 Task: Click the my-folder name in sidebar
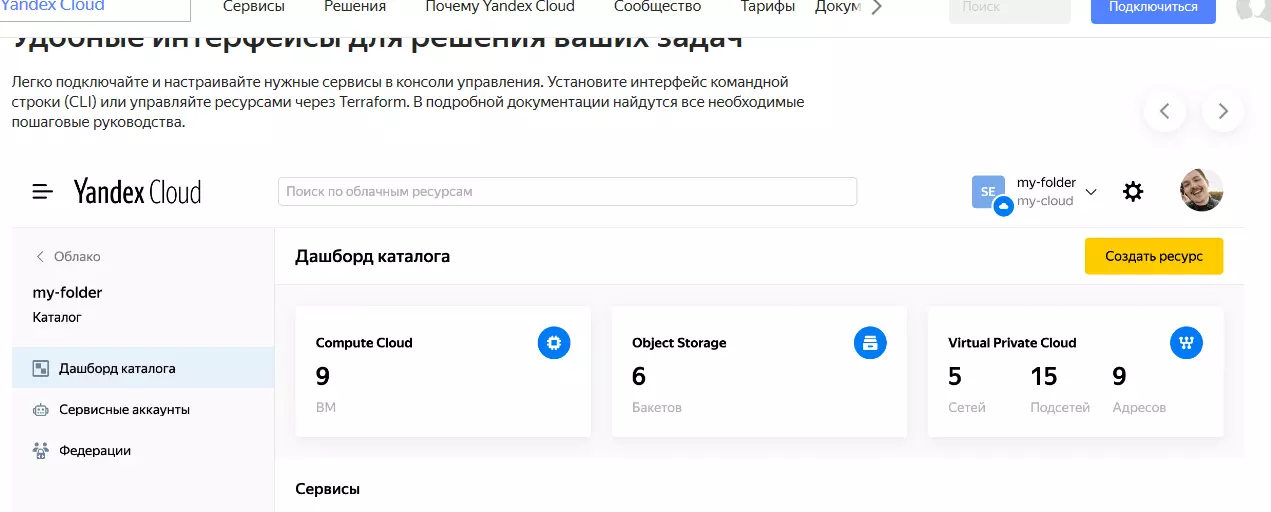[68, 293]
